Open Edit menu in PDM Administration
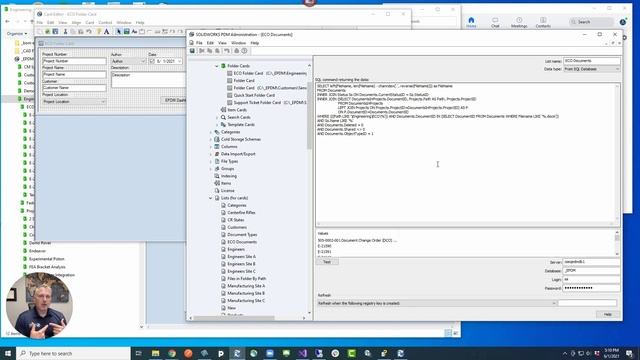The image size is (640, 360). tap(210, 43)
